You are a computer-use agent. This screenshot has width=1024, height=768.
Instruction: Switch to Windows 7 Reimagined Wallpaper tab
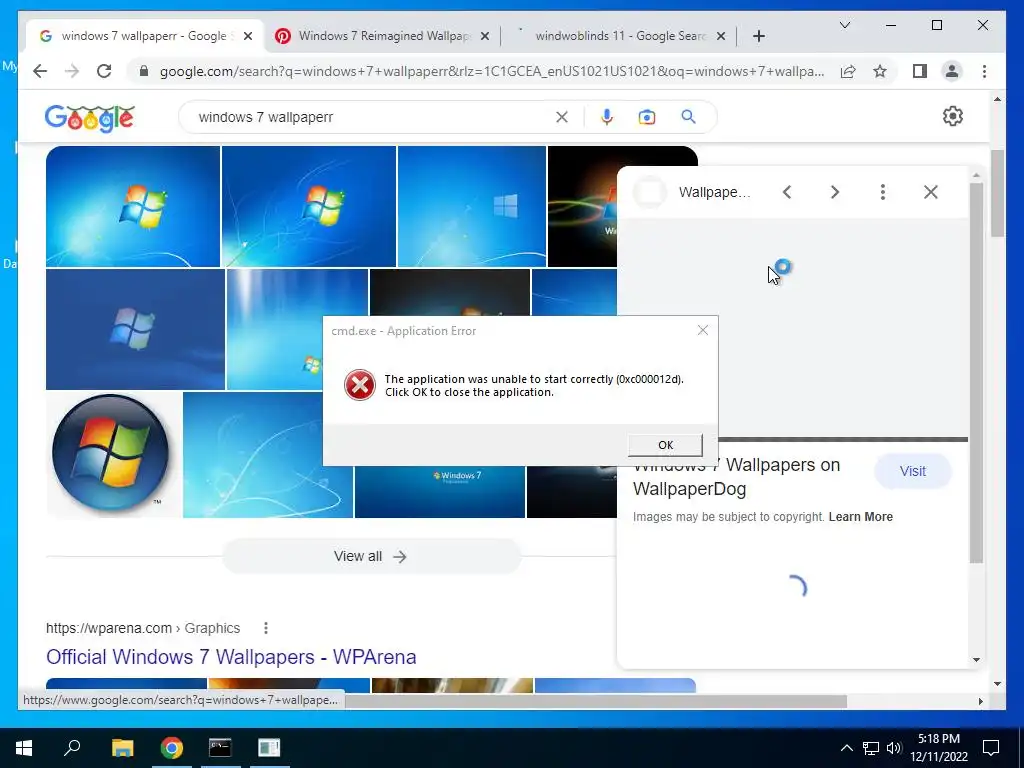point(383,36)
